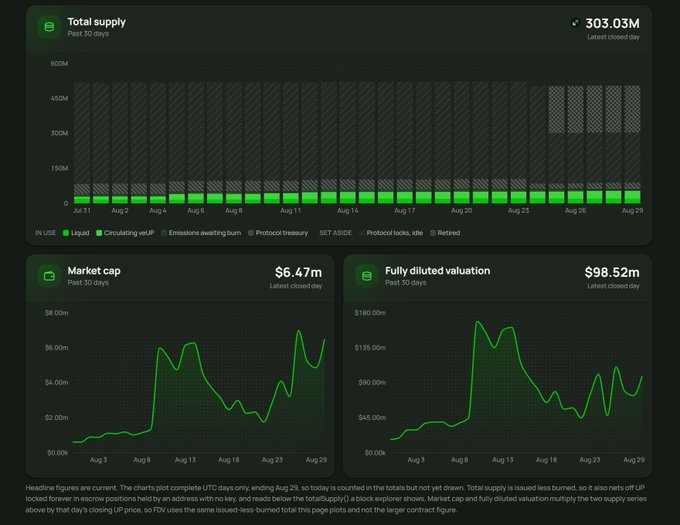Click the 450M y-axis label
680x525 pixels.
[59, 98]
